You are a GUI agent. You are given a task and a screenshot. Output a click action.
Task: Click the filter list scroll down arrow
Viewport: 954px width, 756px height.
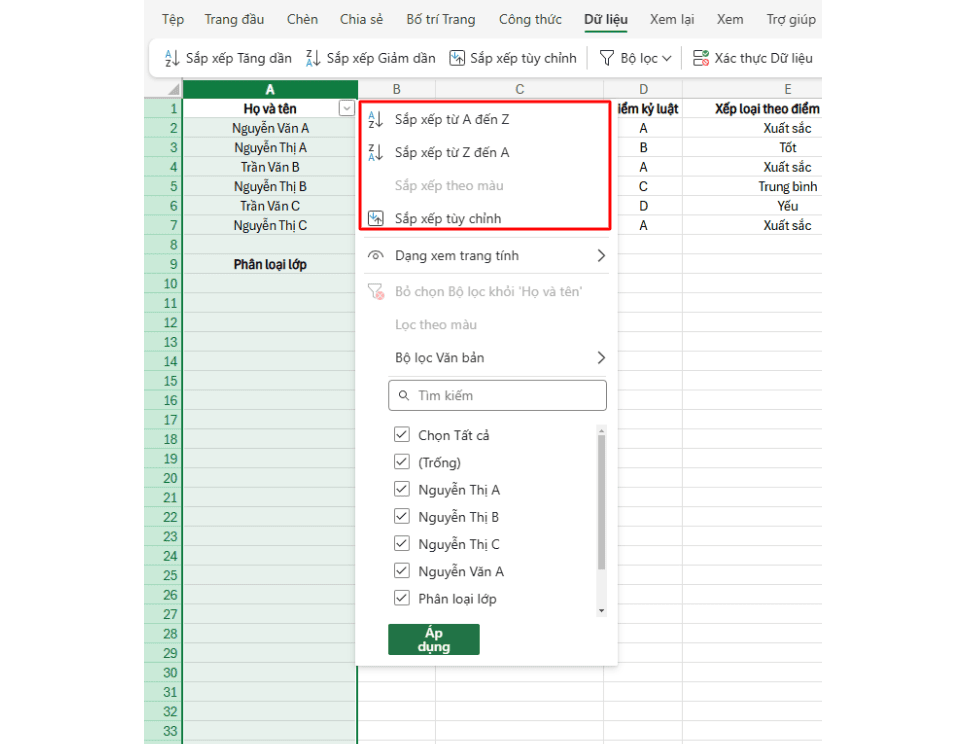(x=601, y=611)
